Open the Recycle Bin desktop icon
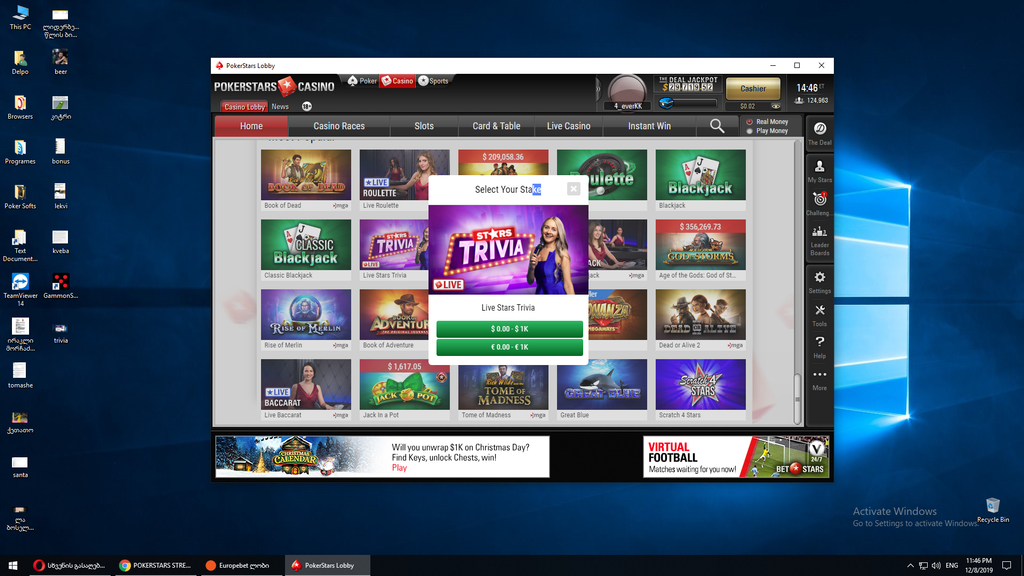Screen dimensions: 1024x576 993,510
